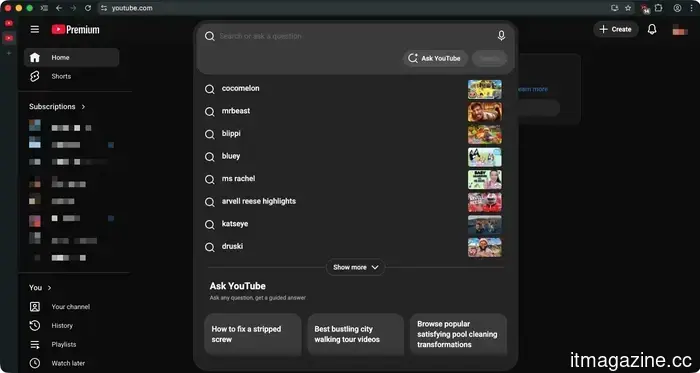The width and height of the screenshot is (700, 373).
Task: Click the microphone voice search icon
Action: [501, 36]
